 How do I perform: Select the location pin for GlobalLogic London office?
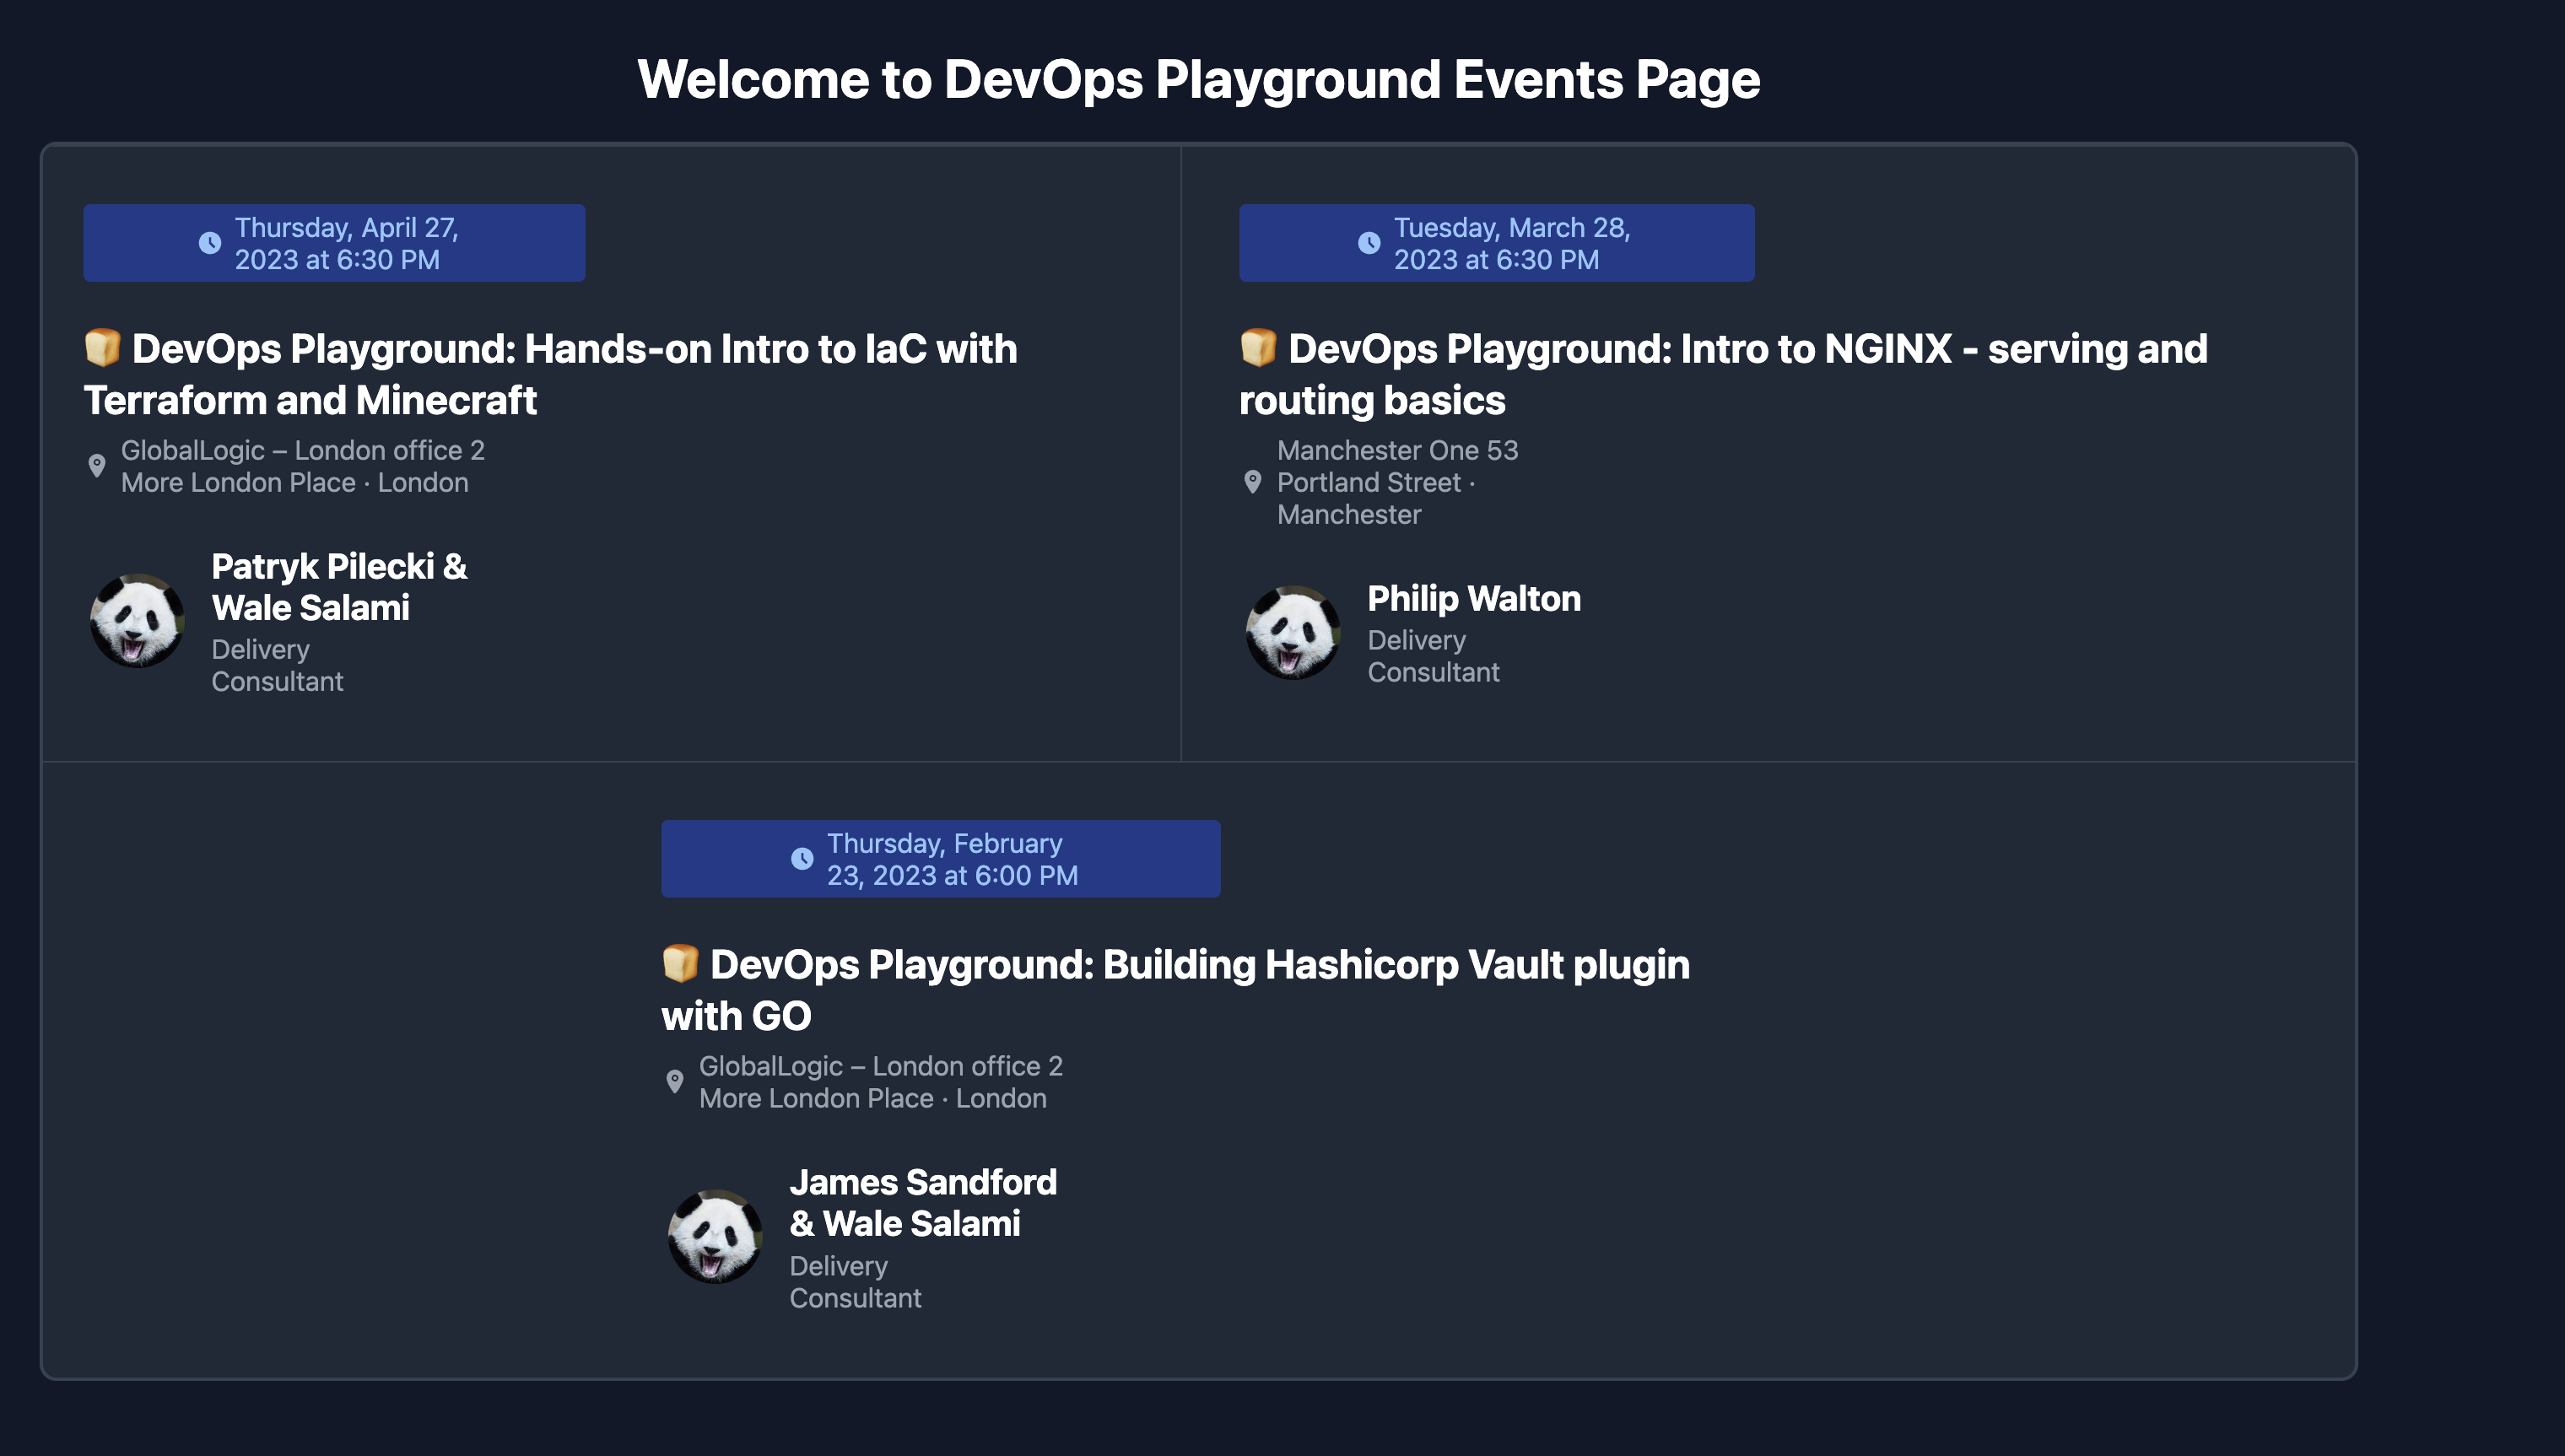tap(97, 464)
